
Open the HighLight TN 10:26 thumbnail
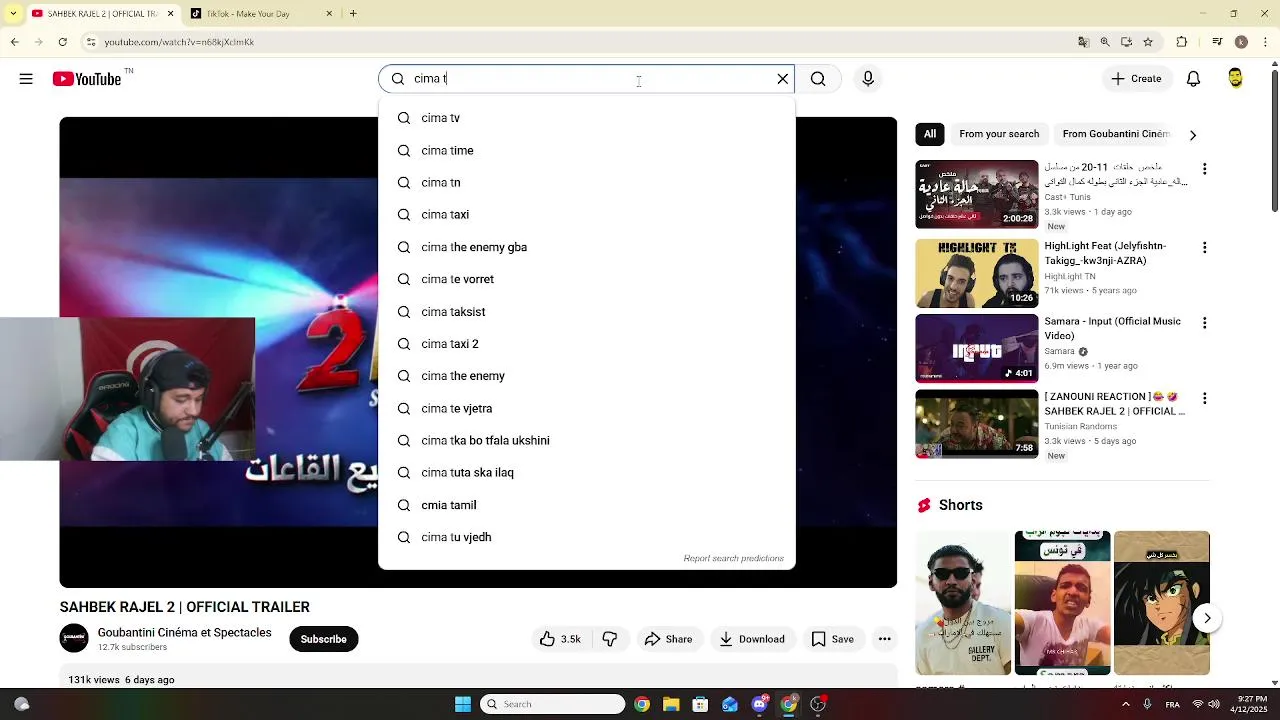tap(977, 273)
